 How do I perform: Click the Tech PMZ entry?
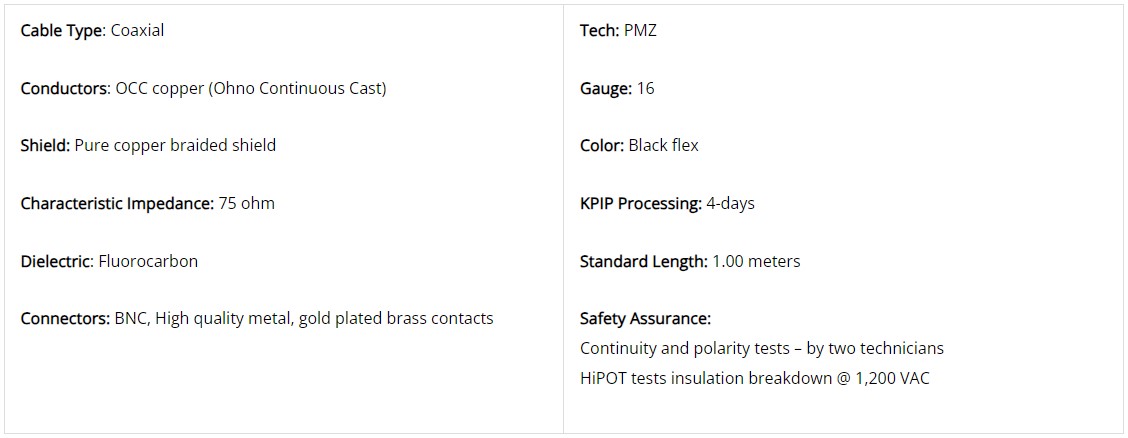pyautogui.click(x=618, y=30)
